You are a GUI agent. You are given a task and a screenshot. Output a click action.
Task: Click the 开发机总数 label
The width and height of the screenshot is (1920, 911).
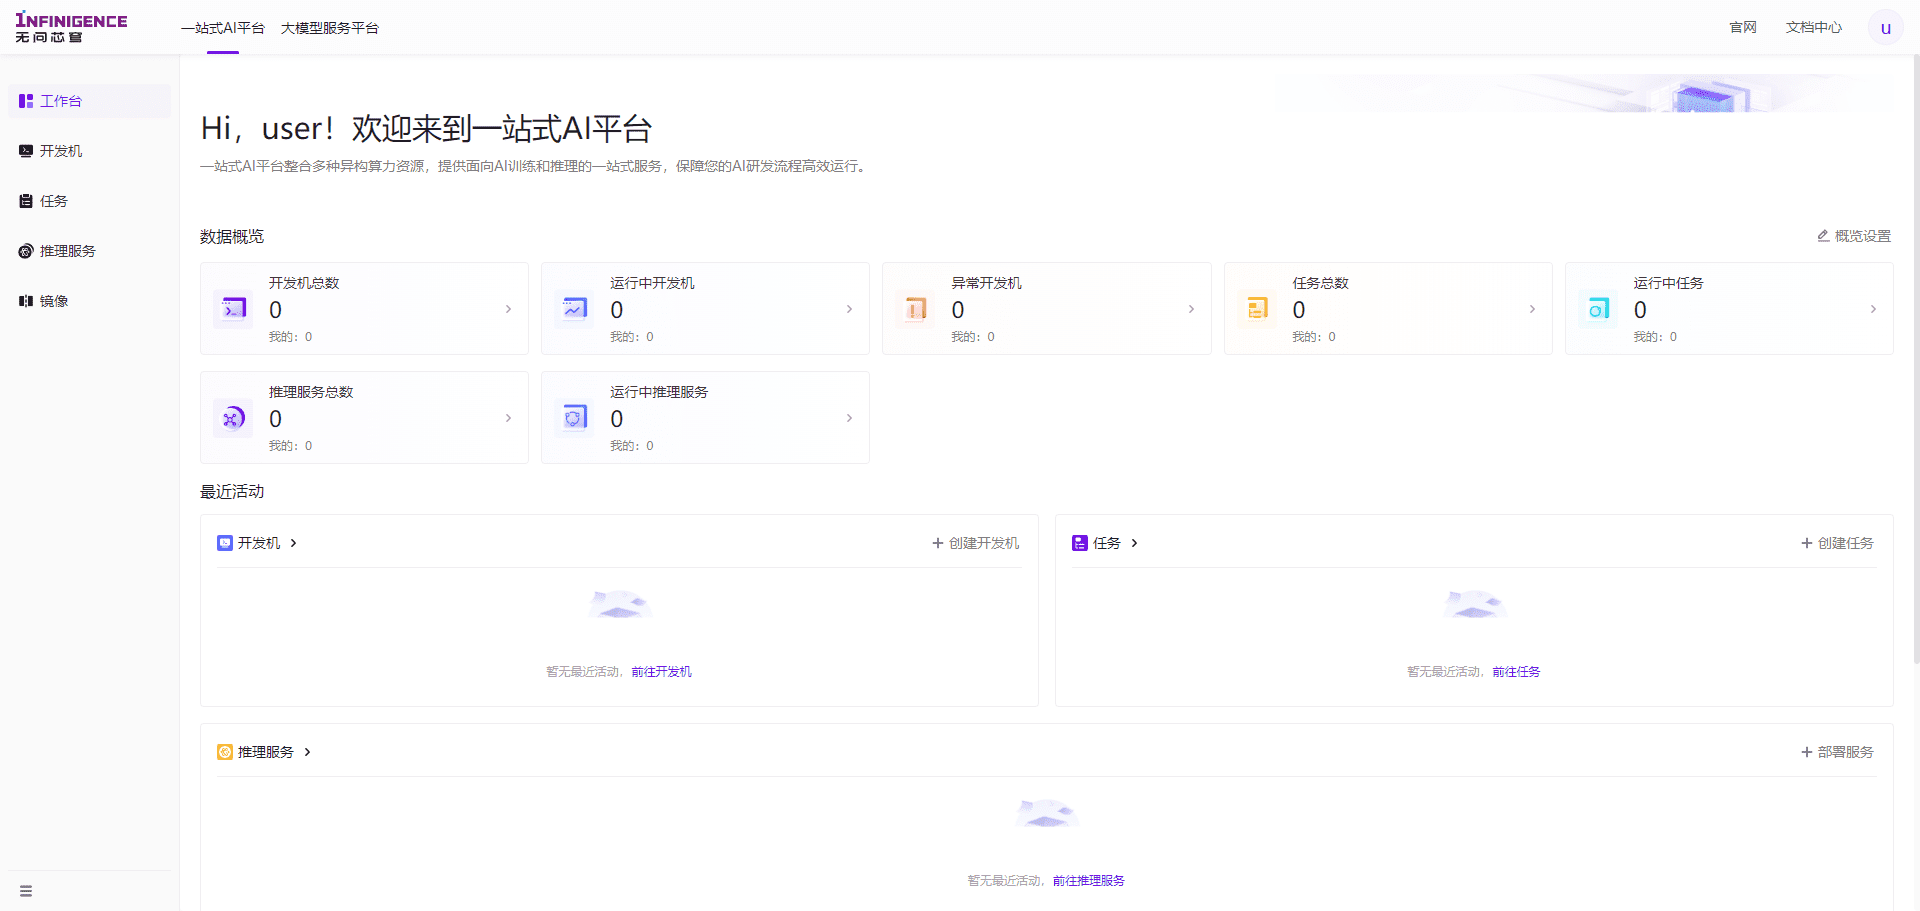coord(304,283)
